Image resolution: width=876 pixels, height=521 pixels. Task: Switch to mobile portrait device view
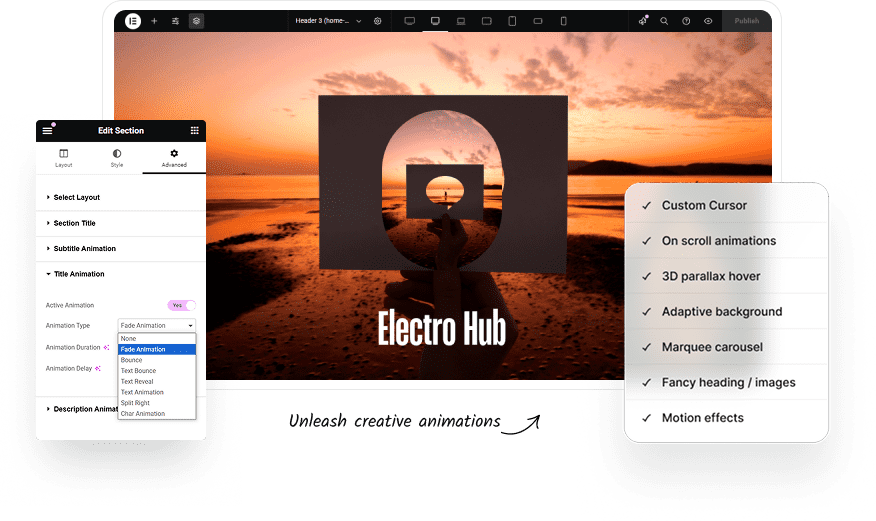[x=563, y=20]
